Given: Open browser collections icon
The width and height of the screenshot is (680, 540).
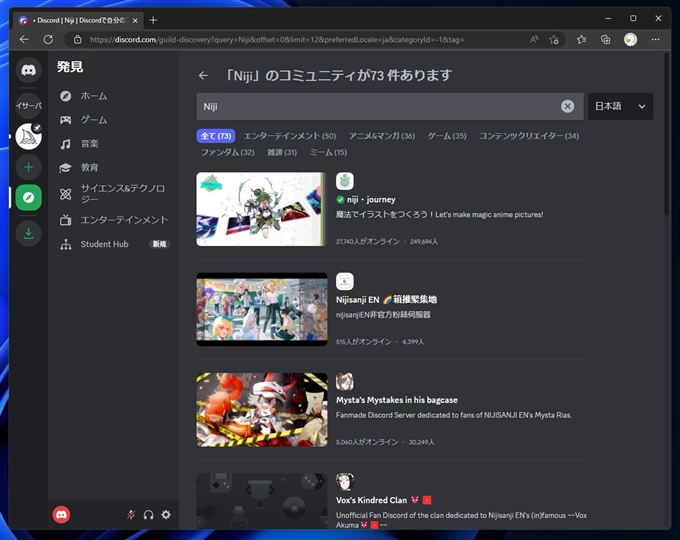Looking at the screenshot, I should [605, 40].
